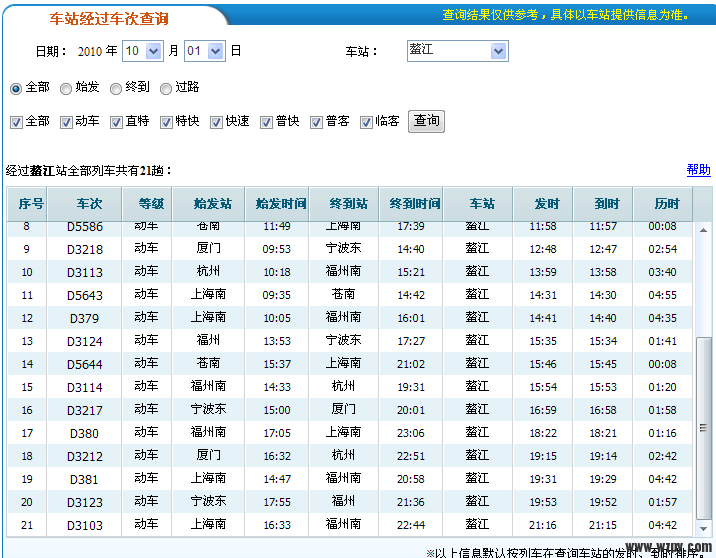Select train number D379
The width and height of the screenshot is (716, 558).
(84, 318)
